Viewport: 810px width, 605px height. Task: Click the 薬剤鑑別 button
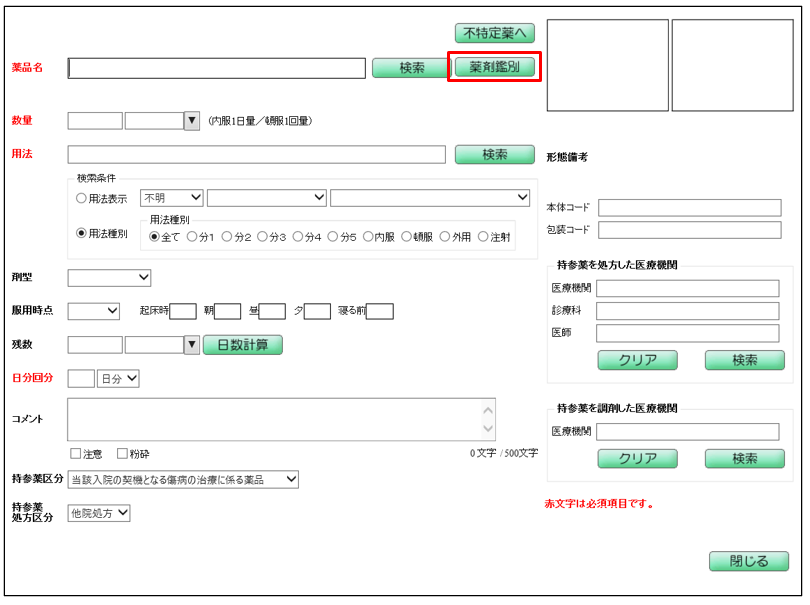(x=494, y=67)
